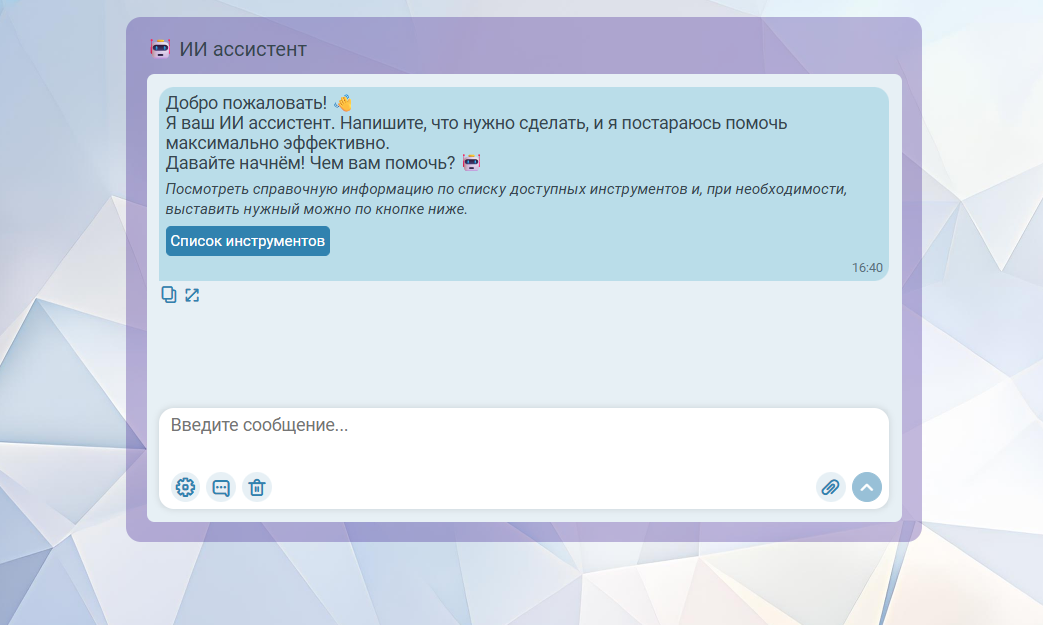The image size is (1043, 625).
Task: Open the 'Список инструментов' button
Action: pyautogui.click(x=247, y=241)
